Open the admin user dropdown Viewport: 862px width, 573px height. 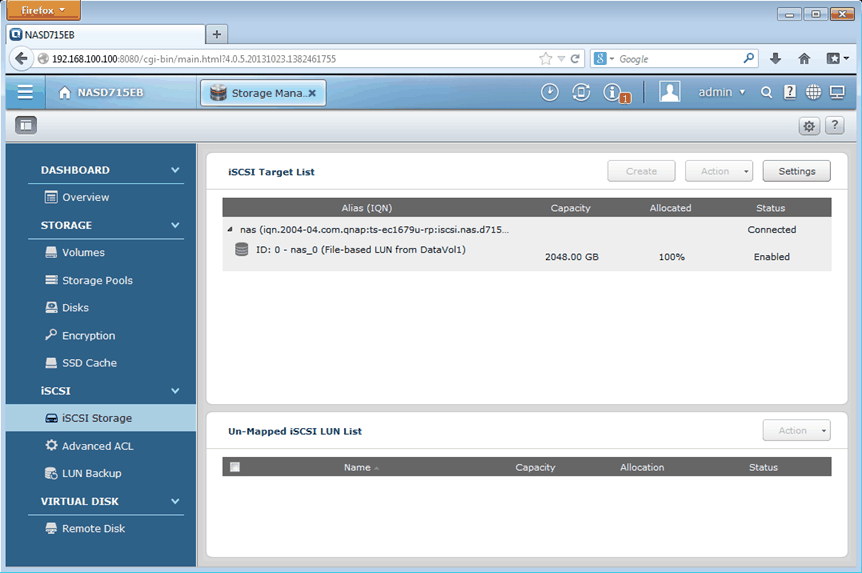[x=721, y=92]
